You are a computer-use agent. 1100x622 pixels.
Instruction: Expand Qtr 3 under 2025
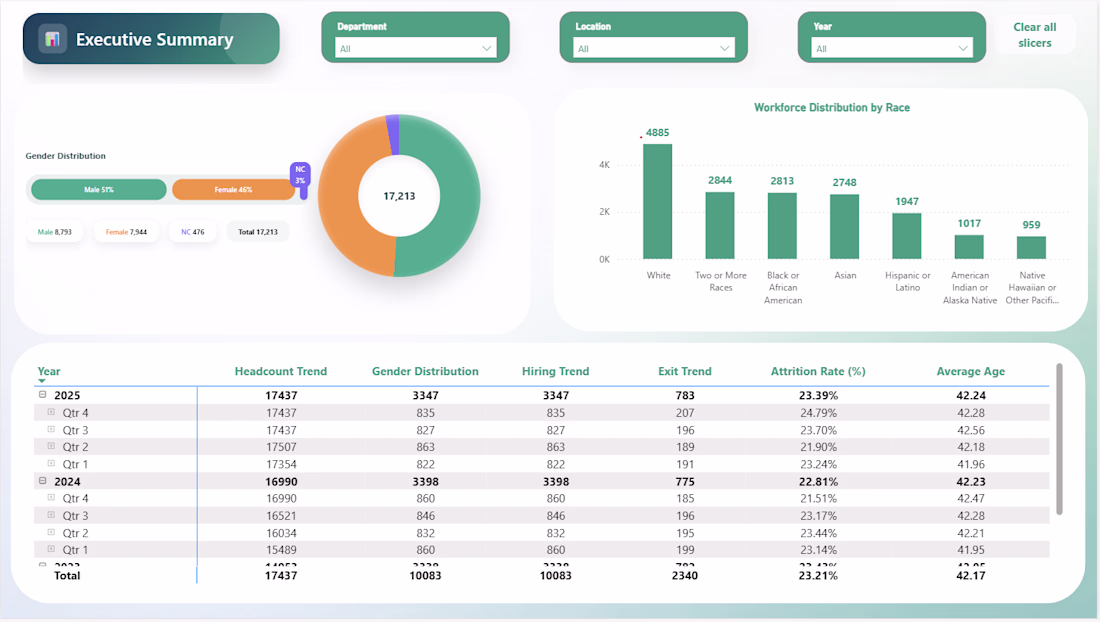51,429
